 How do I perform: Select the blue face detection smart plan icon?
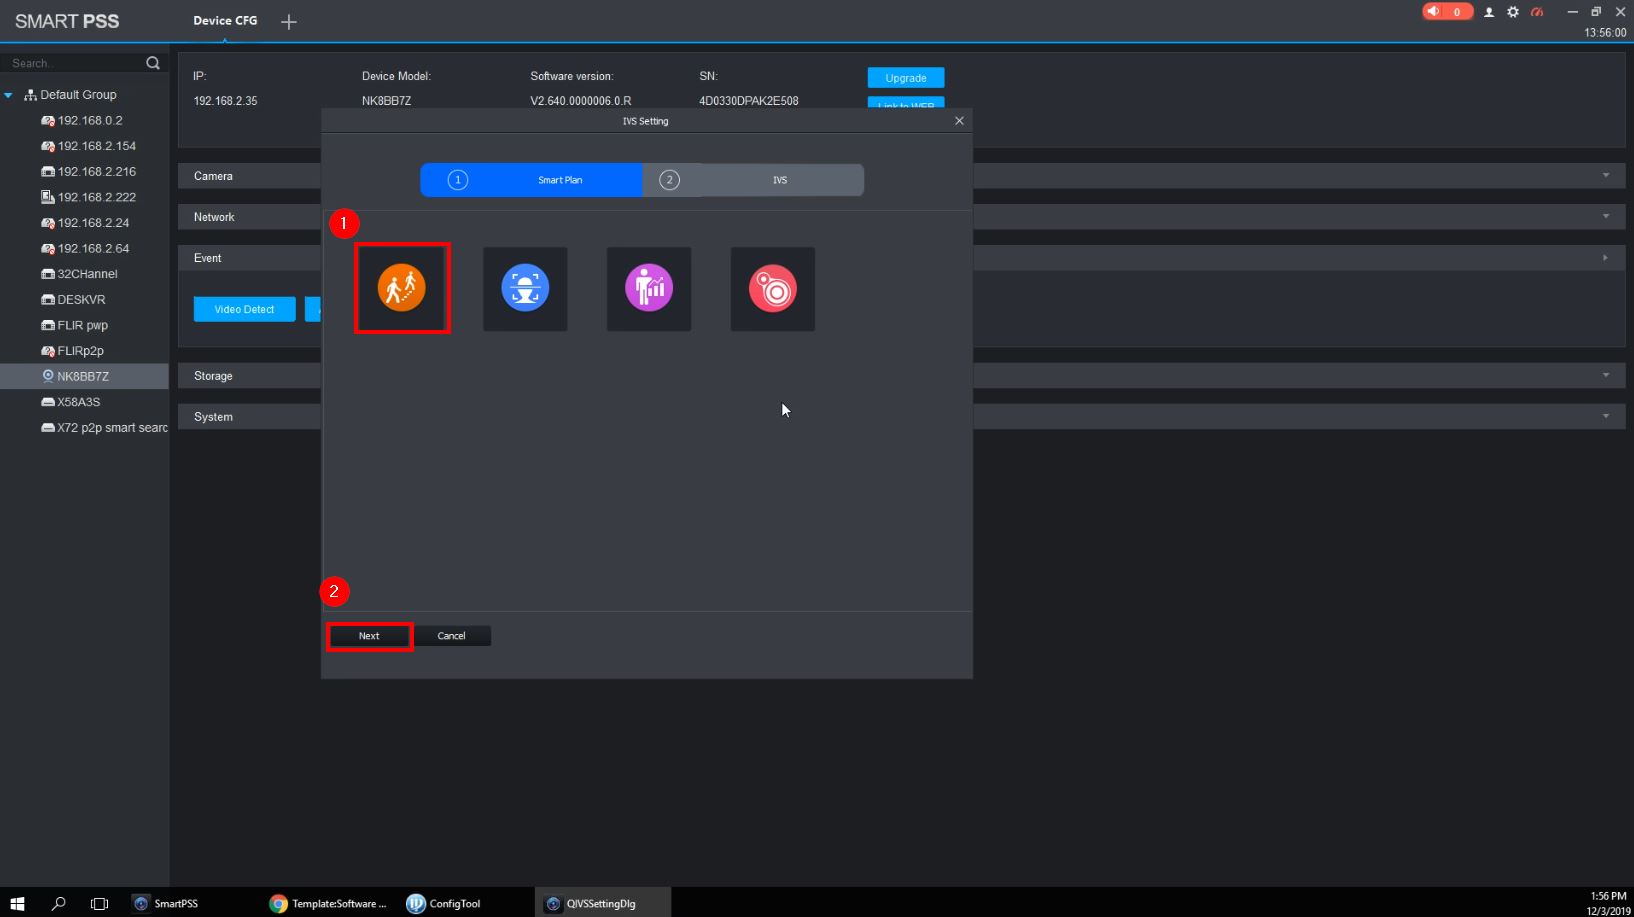pos(525,289)
